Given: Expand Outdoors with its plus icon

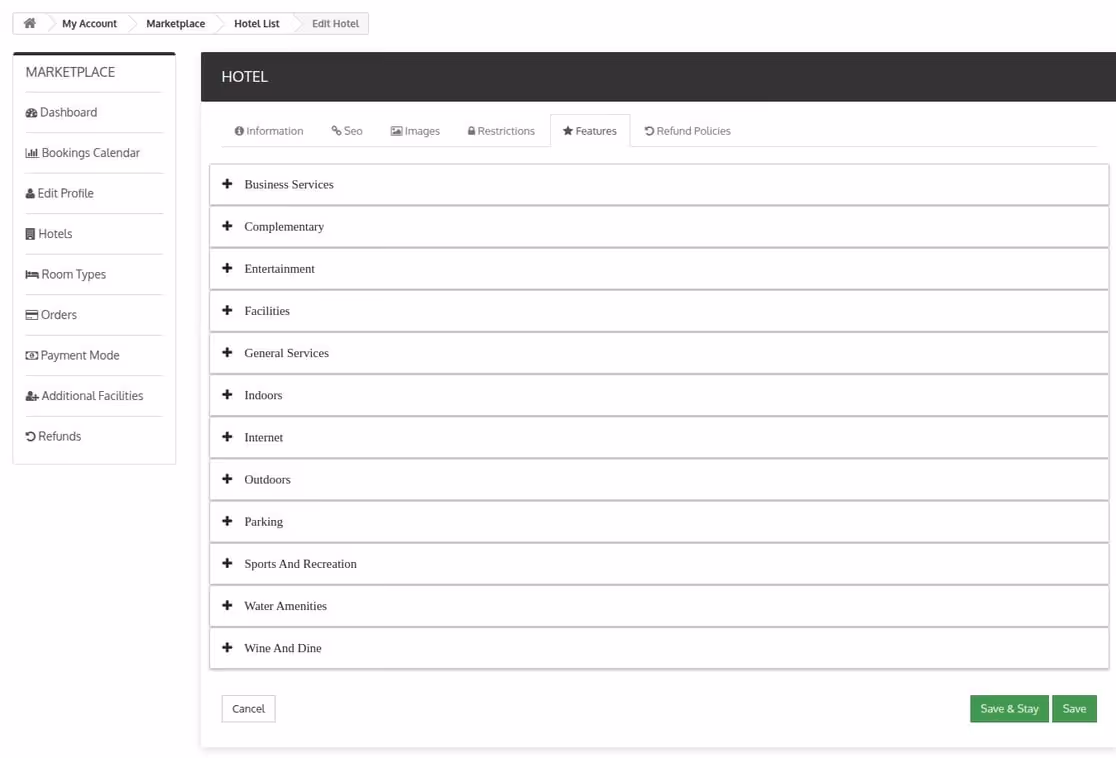Looking at the screenshot, I should 227,478.
